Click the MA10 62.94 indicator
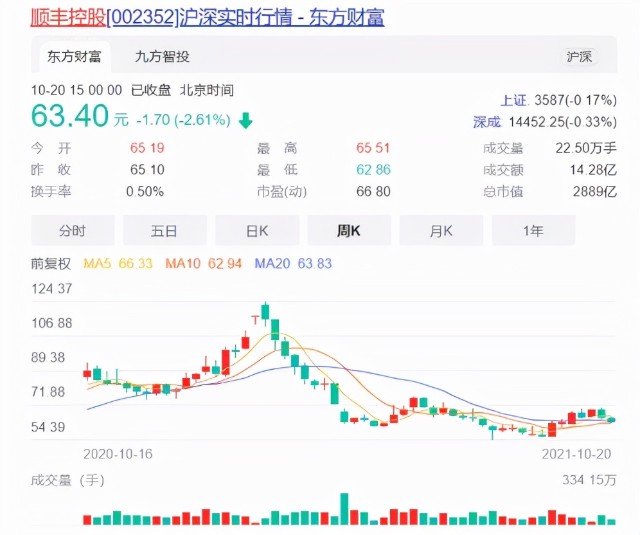The width and height of the screenshot is (640, 535). pyautogui.click(x=204, y=264)
